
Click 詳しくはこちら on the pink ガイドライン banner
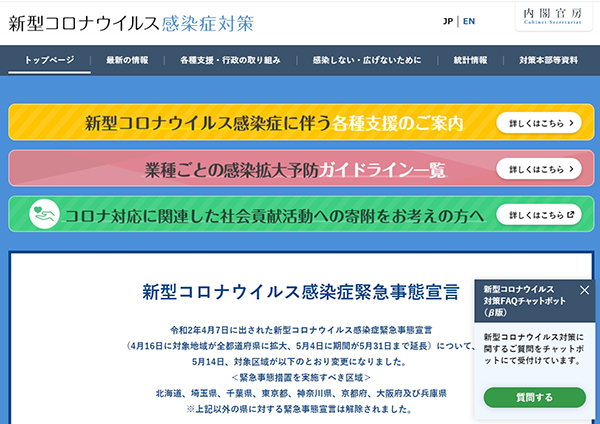pyautogui.click(x=538, y=169)
